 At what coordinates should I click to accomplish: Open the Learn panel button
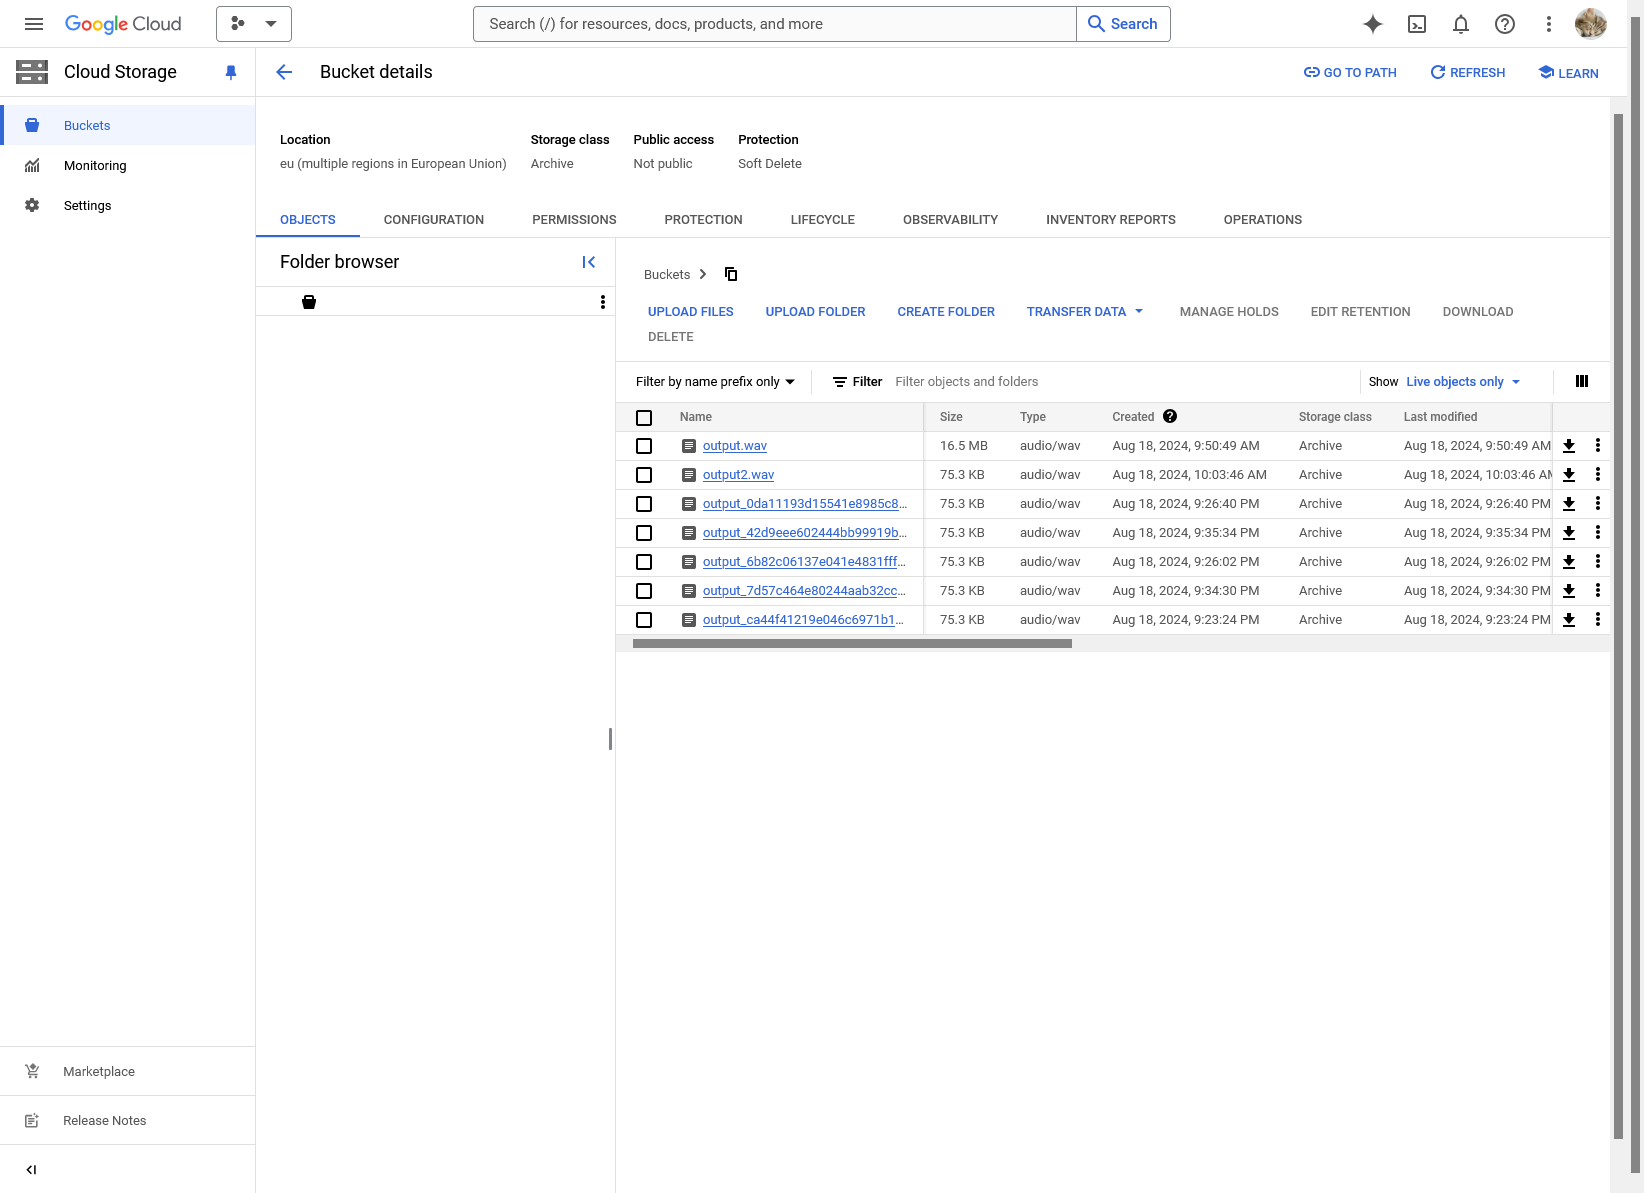(1568, 72)
